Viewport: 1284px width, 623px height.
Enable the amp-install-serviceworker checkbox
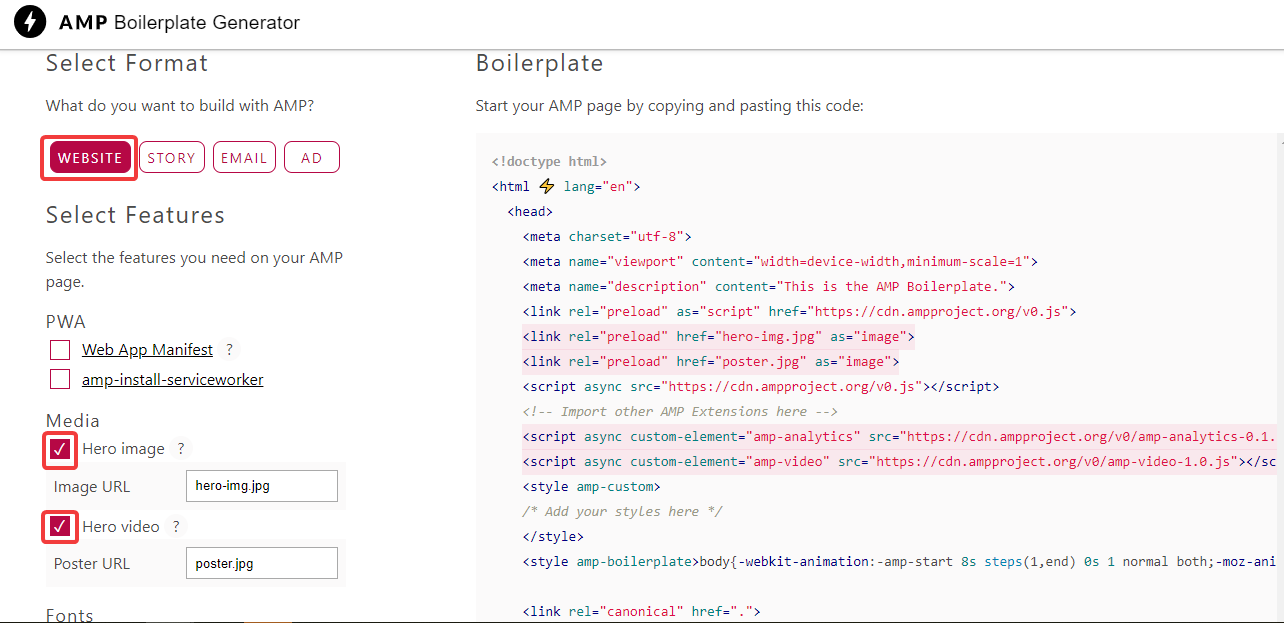(x=60, y=380)
